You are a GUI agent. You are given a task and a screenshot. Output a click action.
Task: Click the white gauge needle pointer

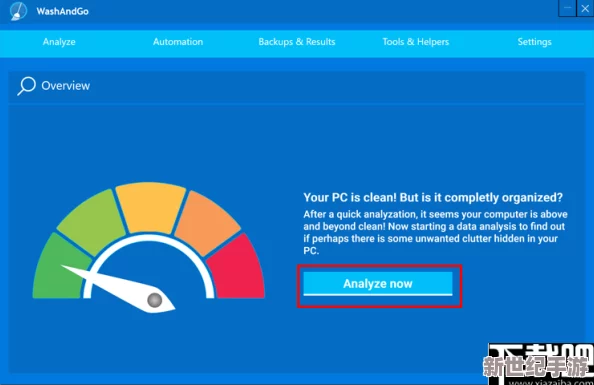(x=118, y=289)
